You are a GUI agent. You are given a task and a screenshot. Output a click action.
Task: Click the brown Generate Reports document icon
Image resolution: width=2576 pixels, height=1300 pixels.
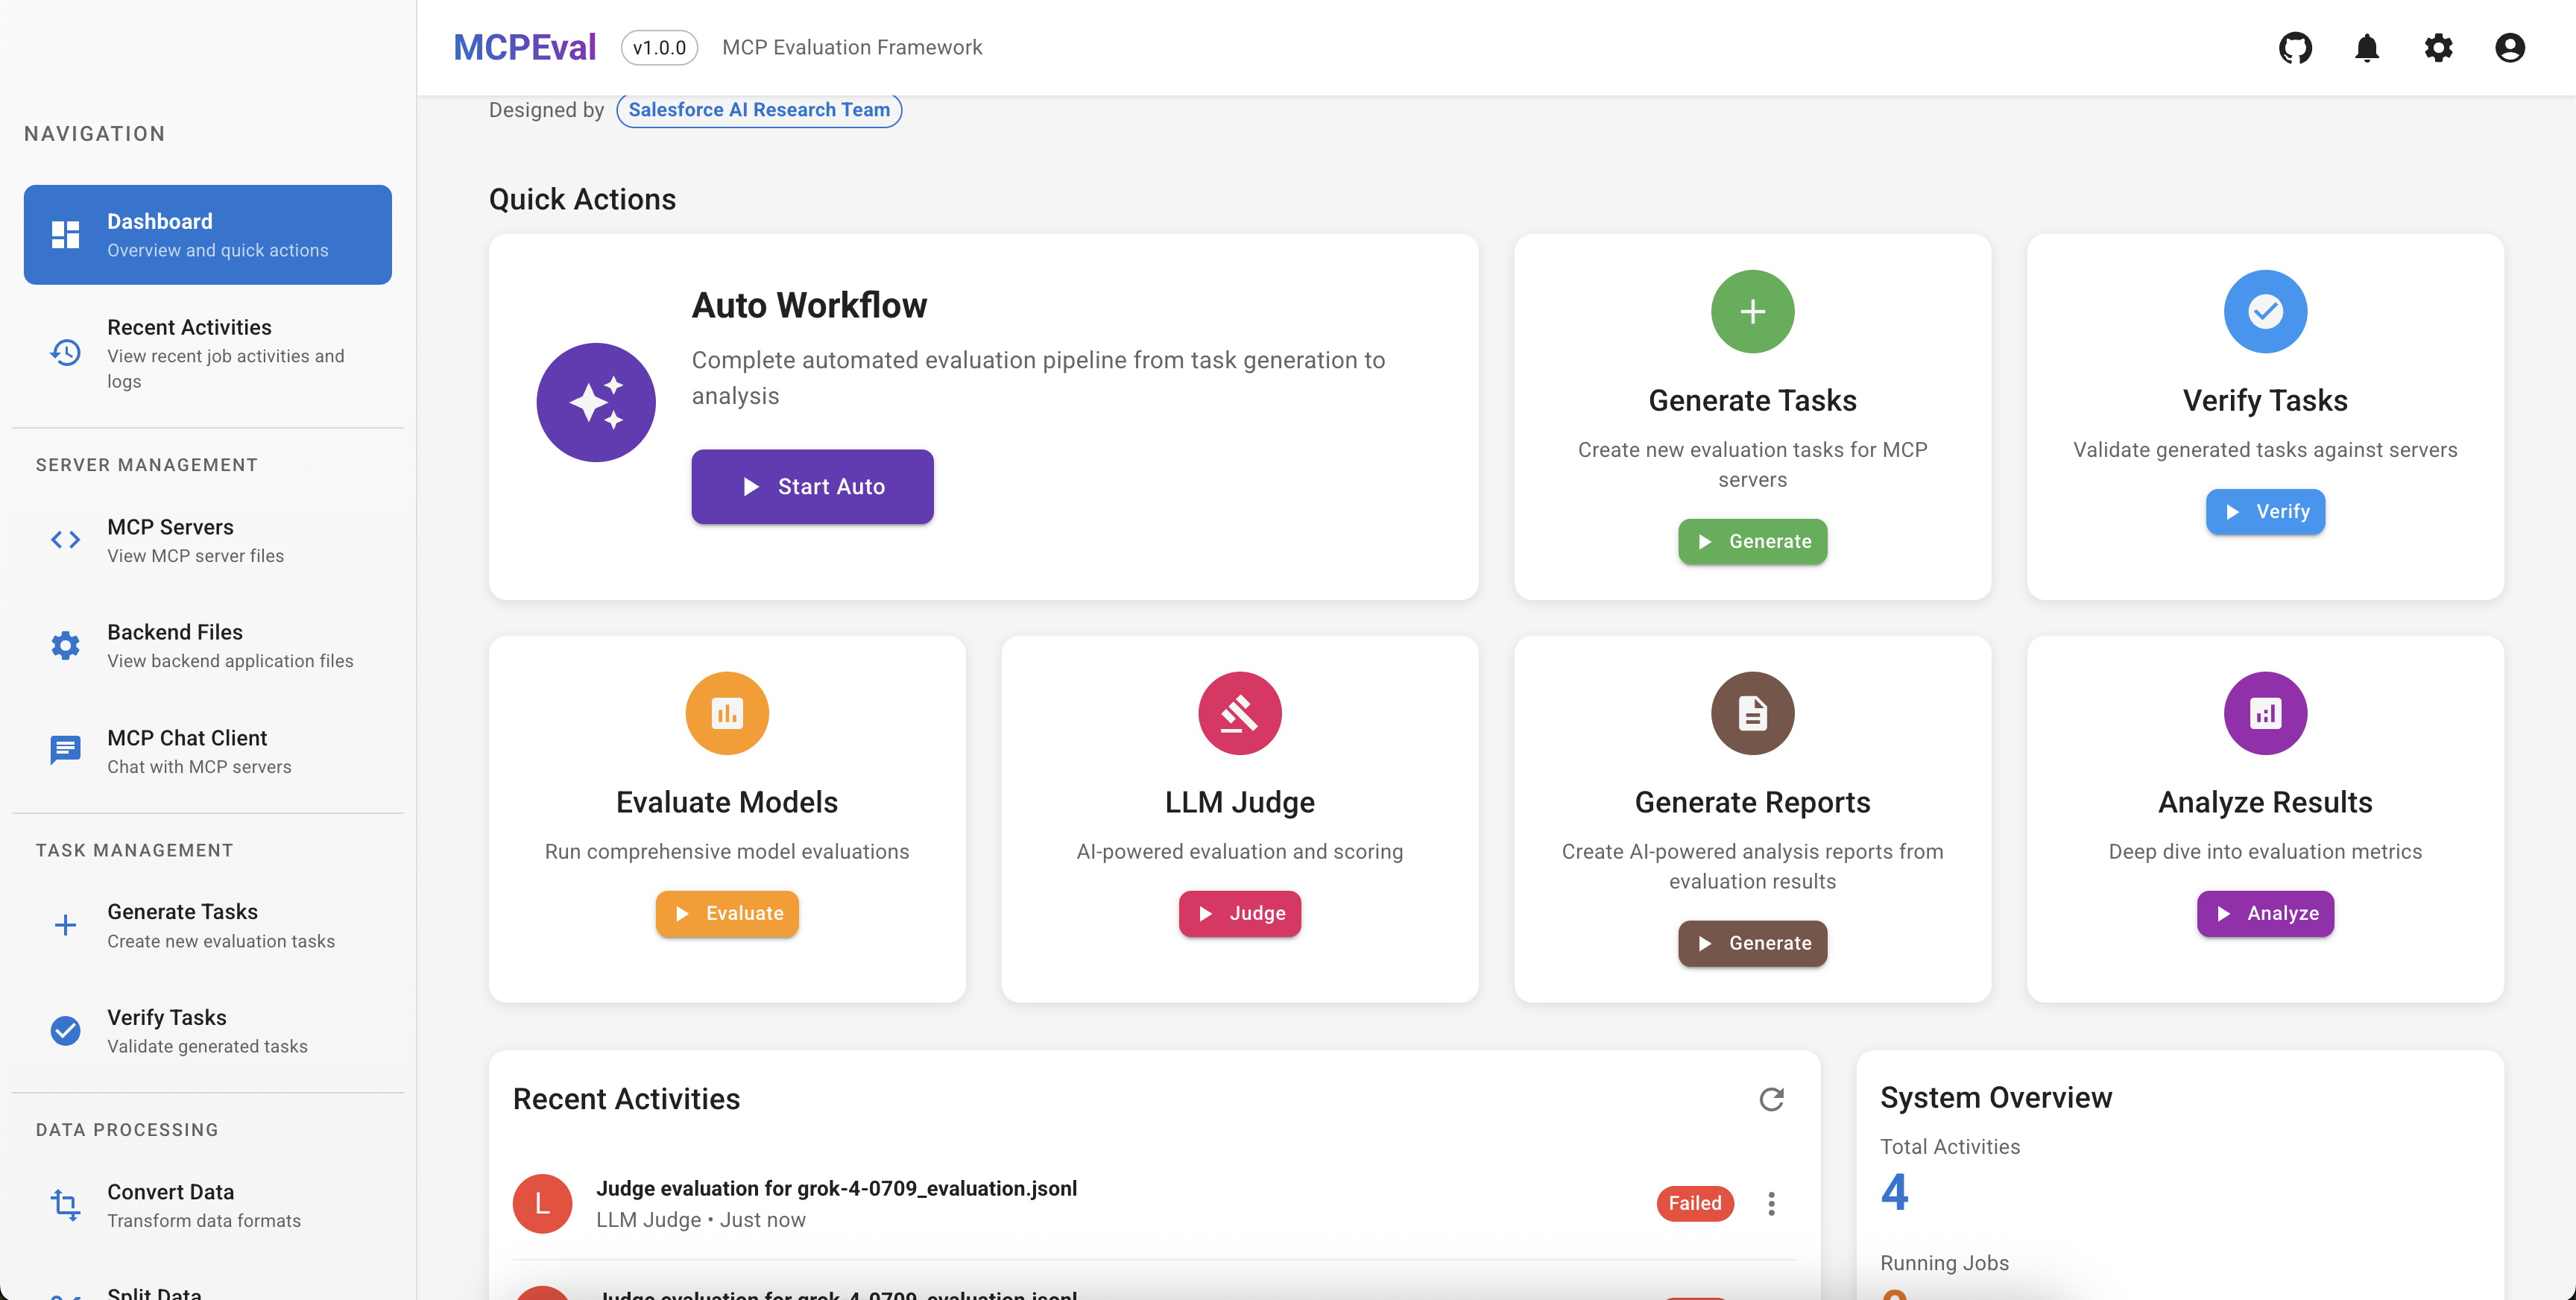[x=1752, y=713]
